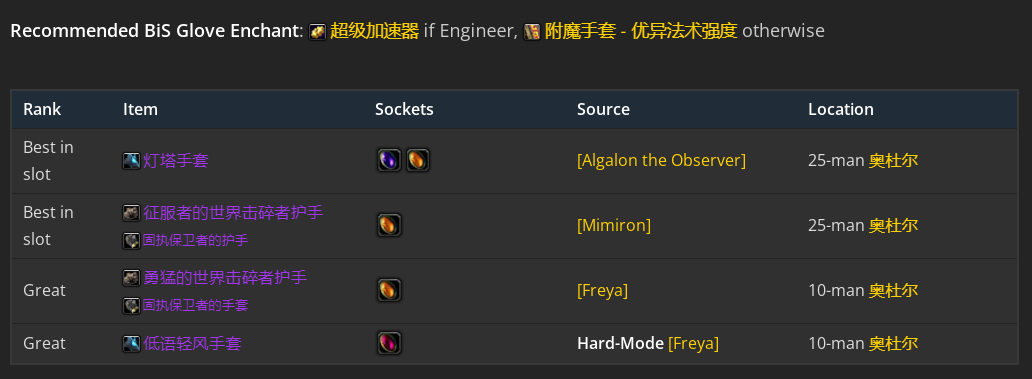1032x379 pixels.
Task: Click the orange gem socket in Mimiron row
Action: (x=389, y=225)
